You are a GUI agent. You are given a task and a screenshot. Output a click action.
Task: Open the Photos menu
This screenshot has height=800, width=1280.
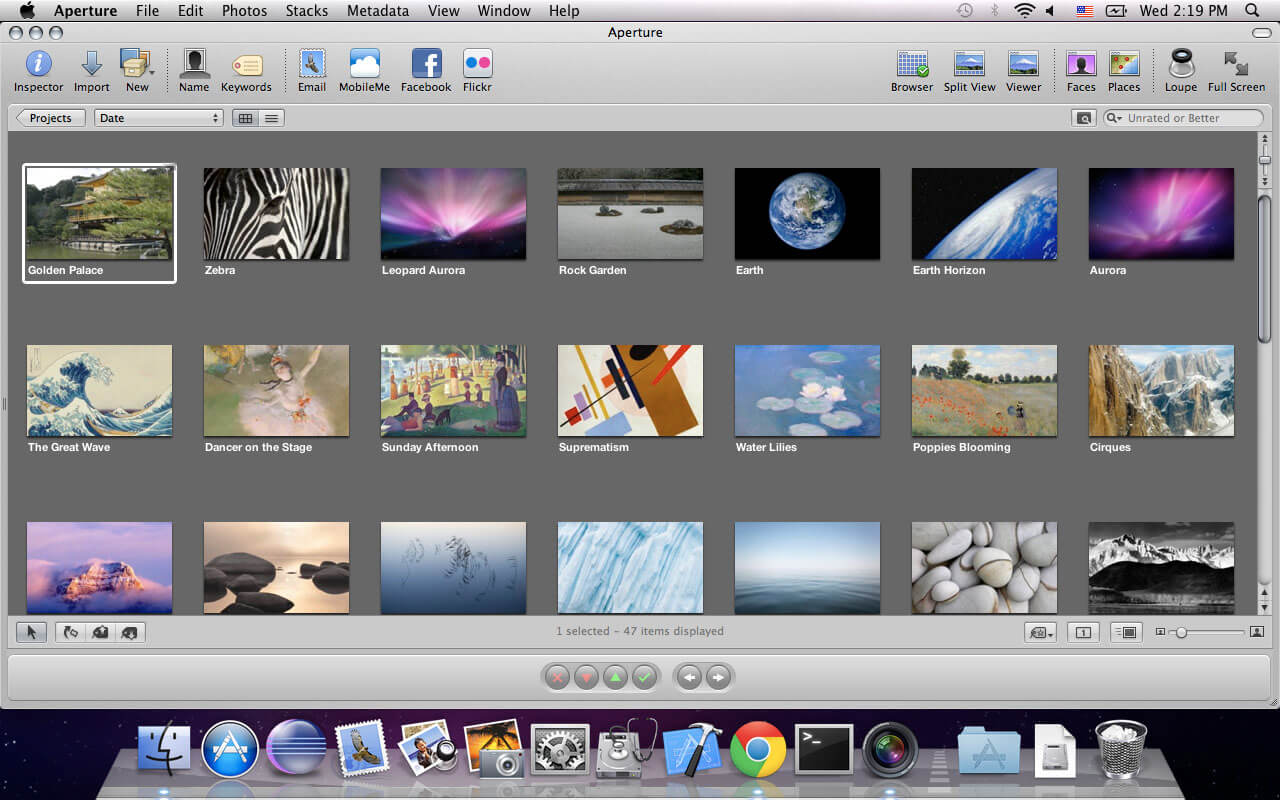tap(244, 11)
